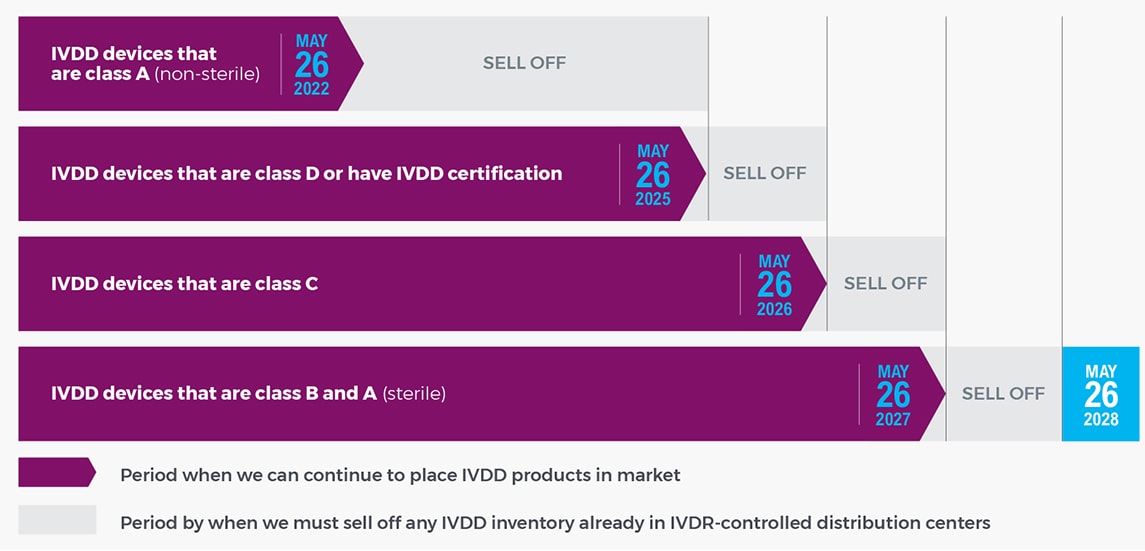
Task: Click the purple arrow legend swatch
Action: click(56, 472)
